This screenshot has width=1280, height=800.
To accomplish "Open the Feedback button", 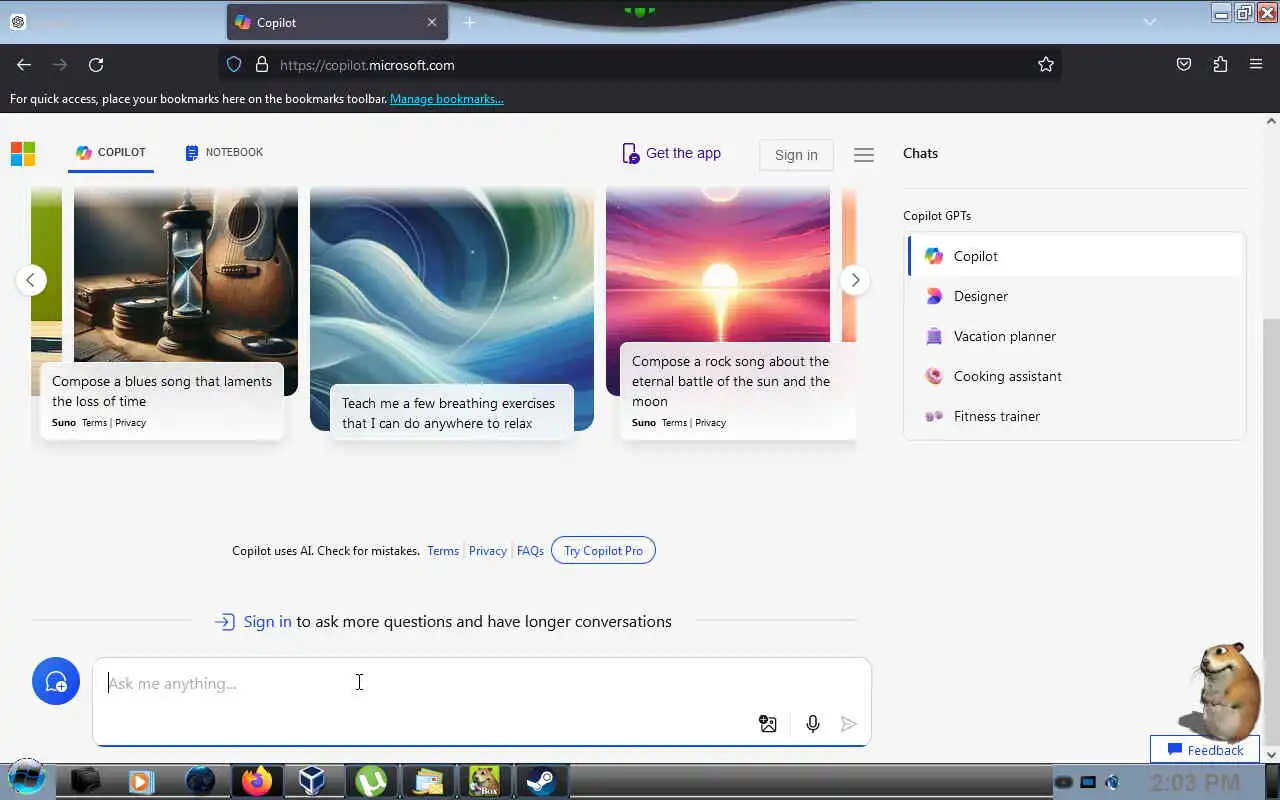I will coord(1205,750).
